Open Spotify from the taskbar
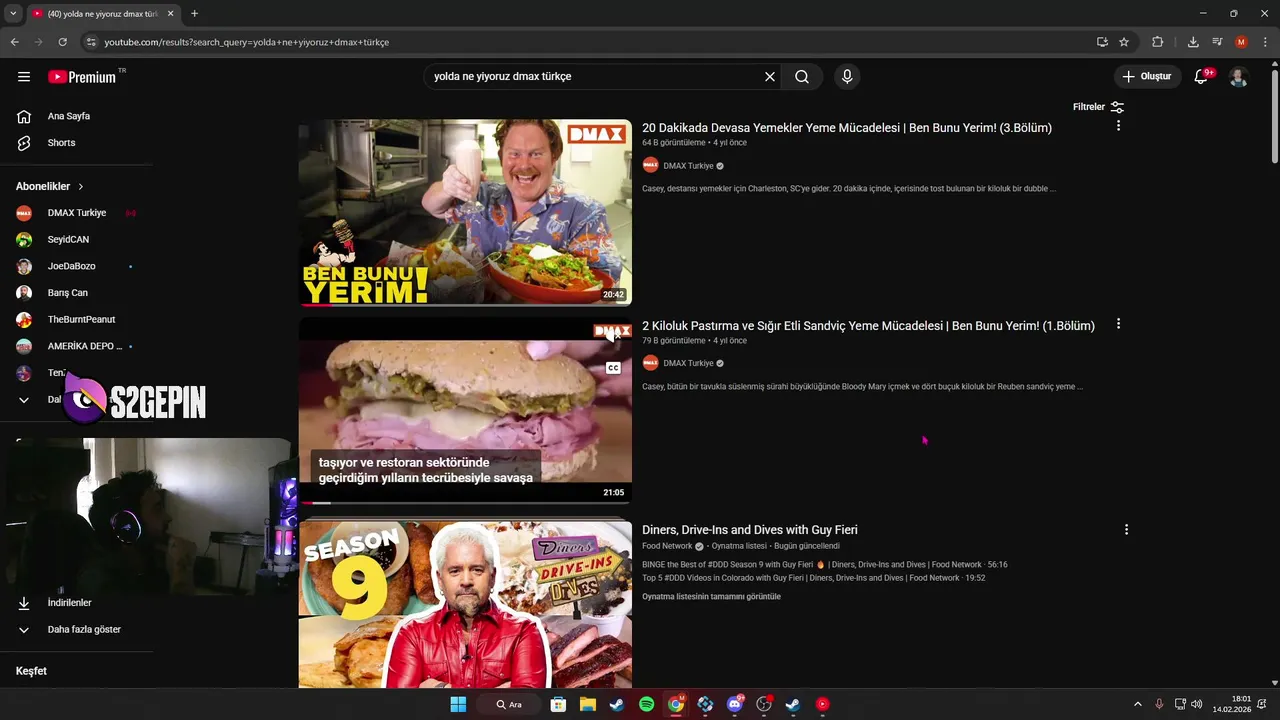The height and width of the screenshot is (720, 1280). point(646,704)
